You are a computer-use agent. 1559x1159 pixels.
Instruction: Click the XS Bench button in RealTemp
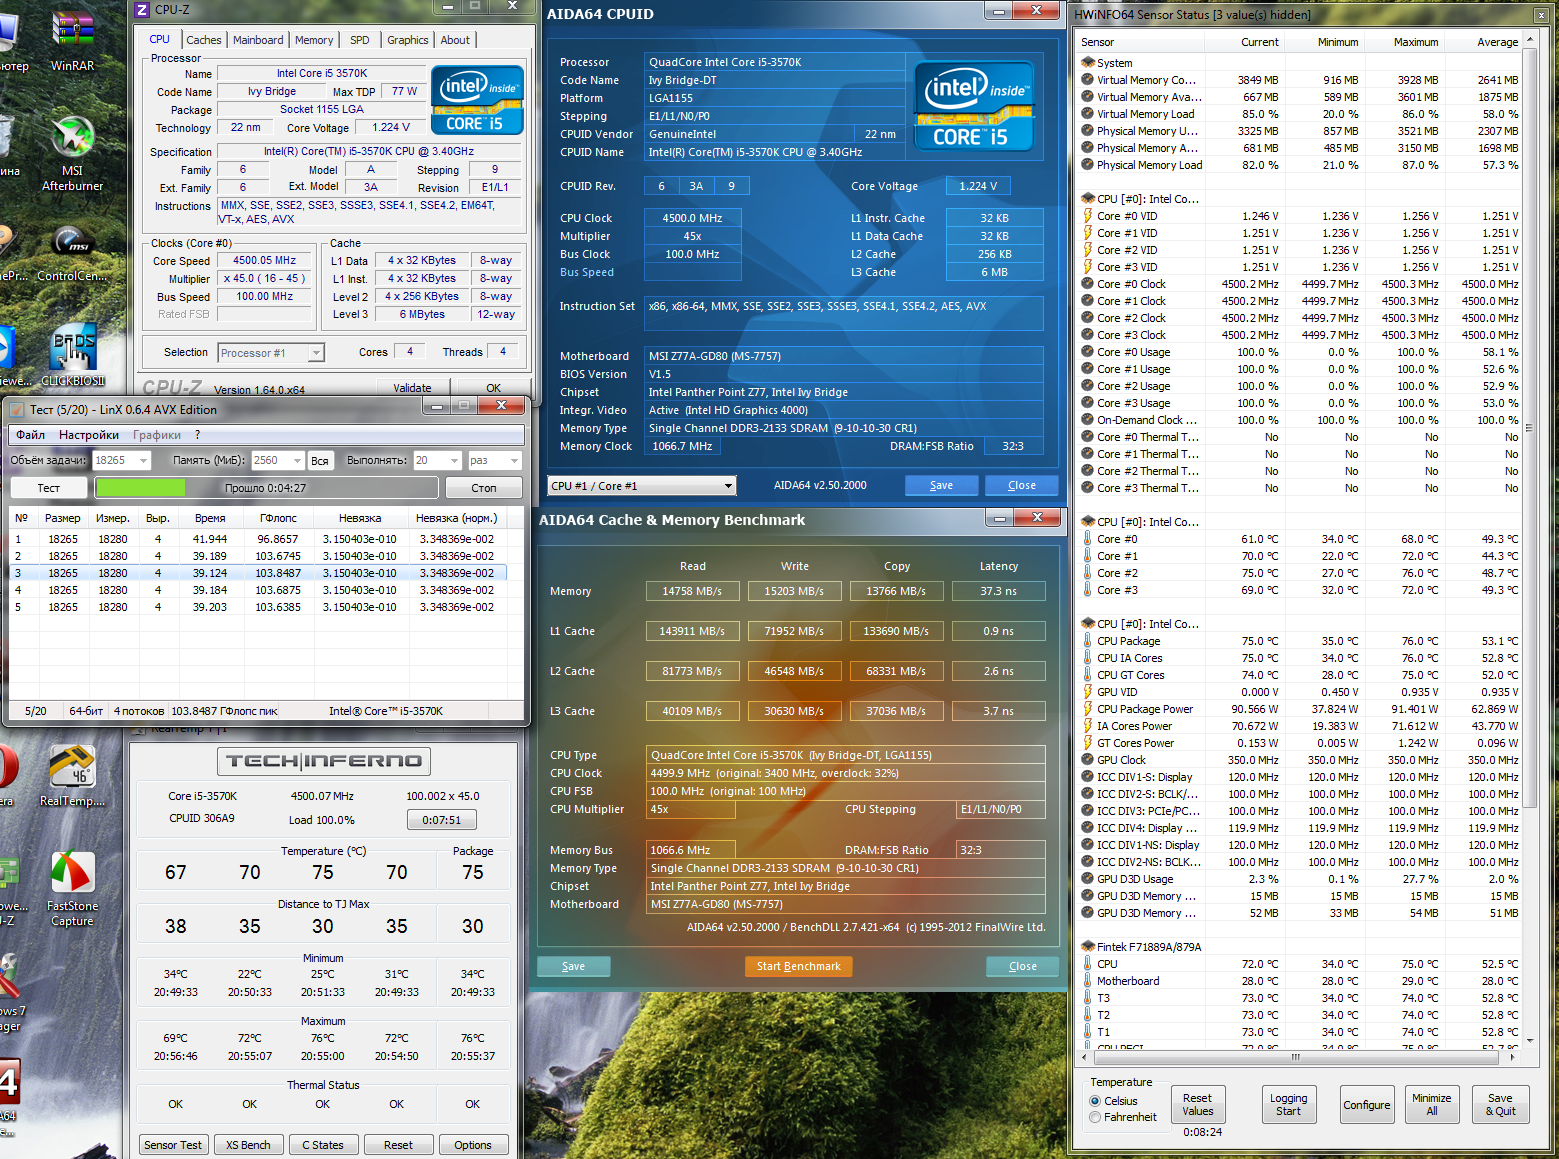pos(248,1145)
